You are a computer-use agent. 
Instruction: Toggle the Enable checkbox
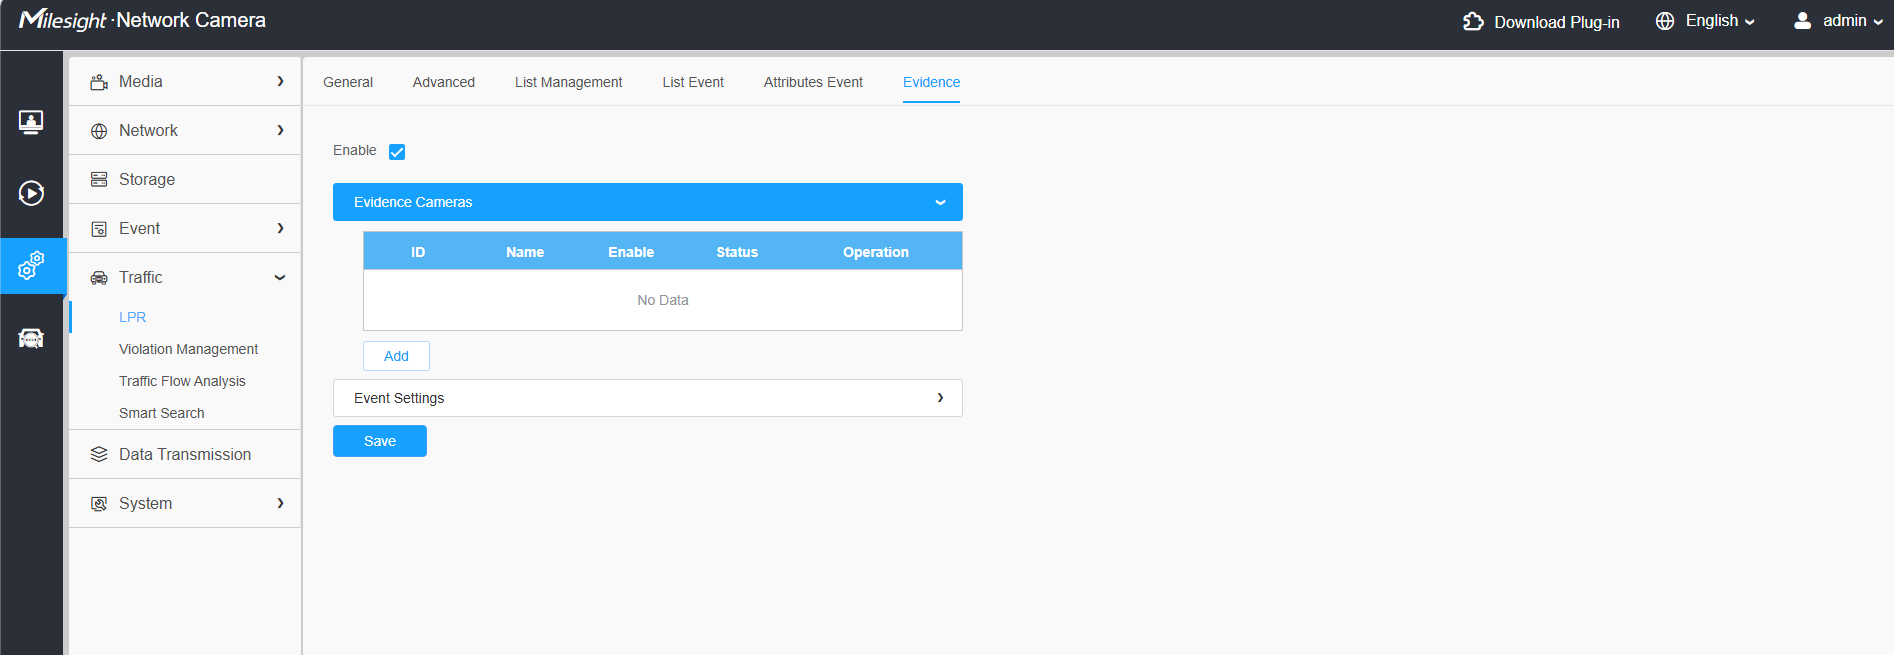[397, 152]
